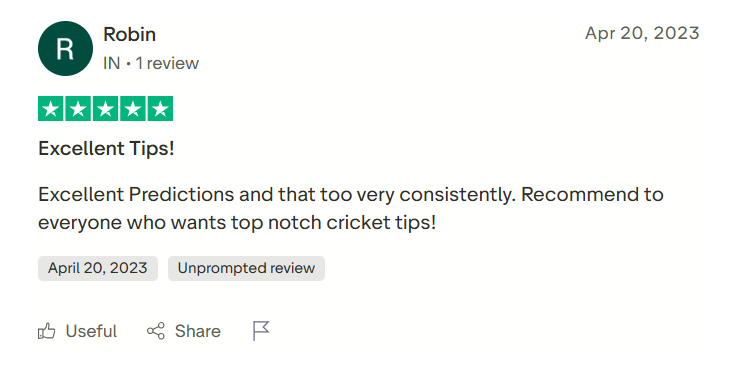
Task: Flag this review with the flag icon
Action: pyautogui.click(x=261, y=331)
